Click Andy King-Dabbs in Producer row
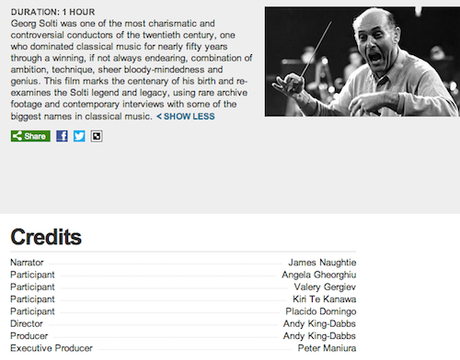This screenshot has width=460, height=360. (319, 336)
